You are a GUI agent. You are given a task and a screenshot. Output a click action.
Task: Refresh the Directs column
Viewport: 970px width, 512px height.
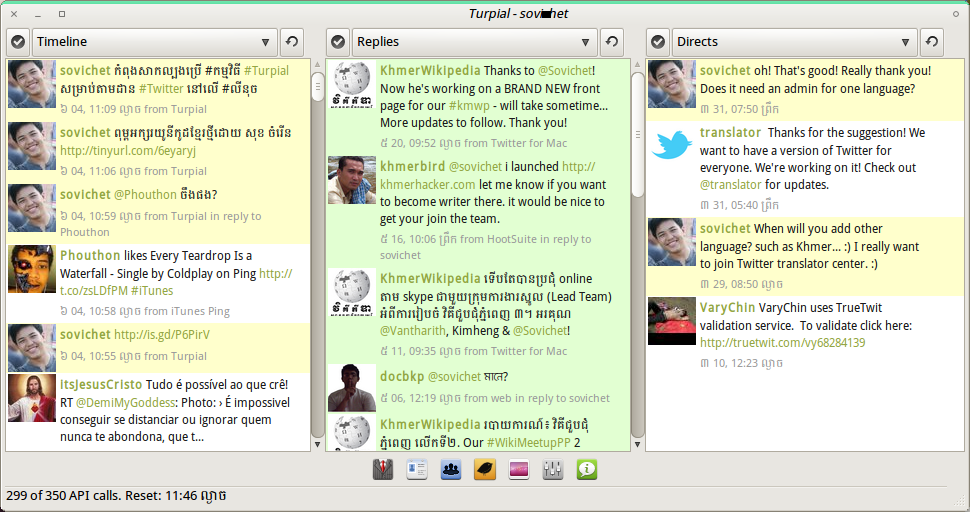click(932, 42)
